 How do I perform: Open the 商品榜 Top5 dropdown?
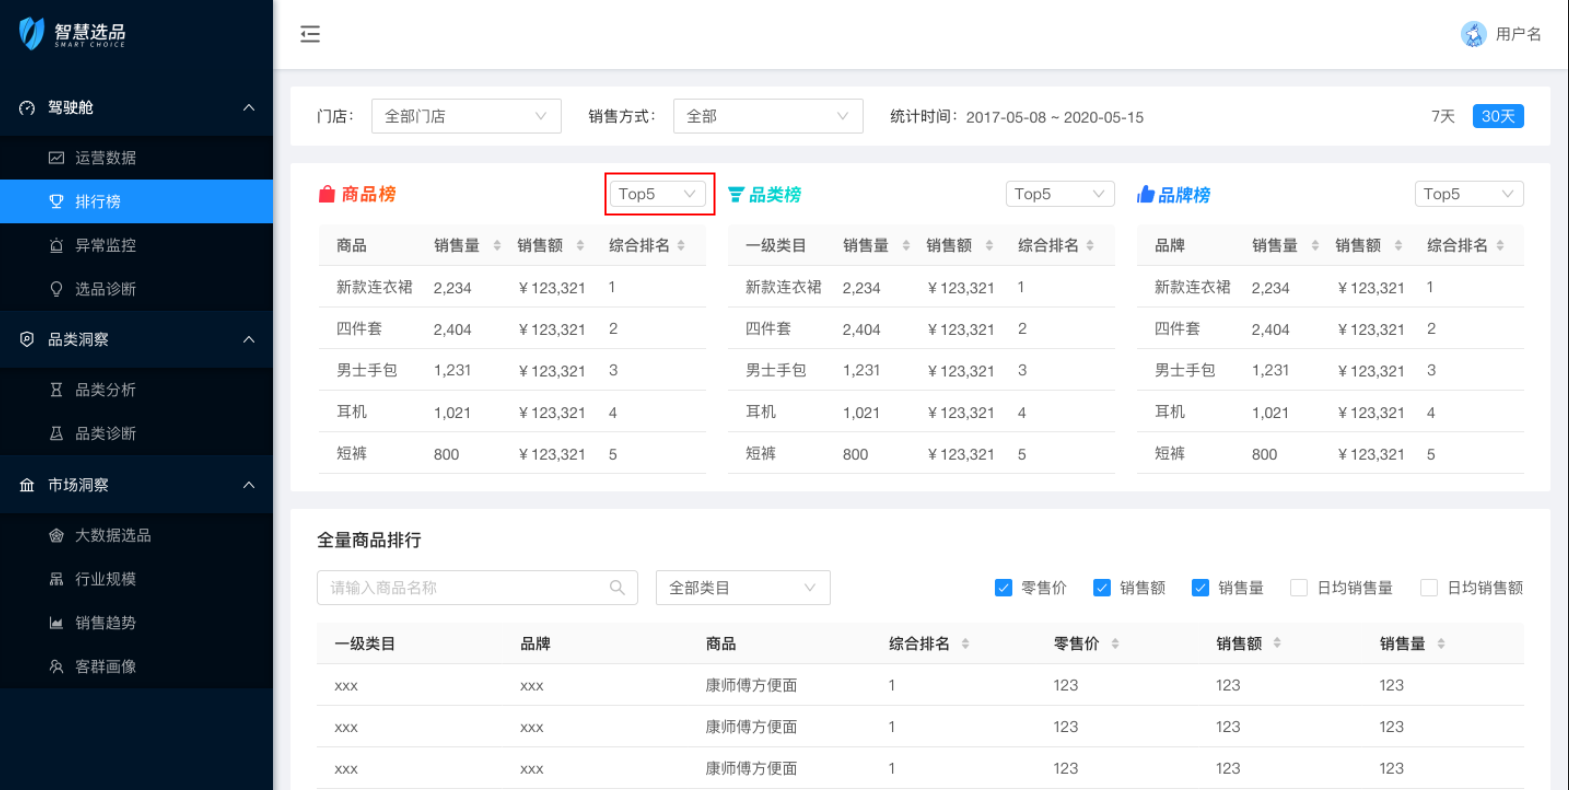click(657, 194)
